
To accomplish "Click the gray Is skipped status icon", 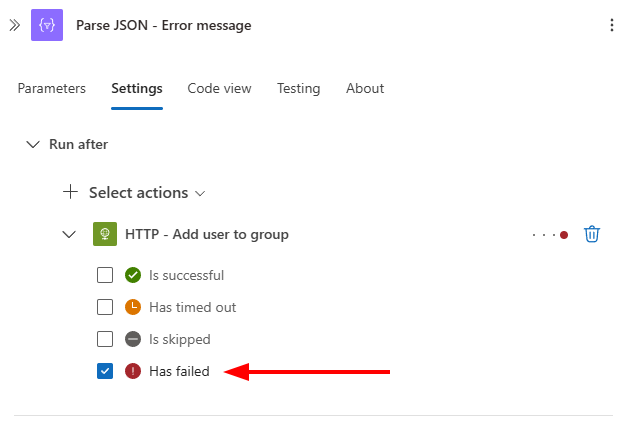I will tap(133, 339).
